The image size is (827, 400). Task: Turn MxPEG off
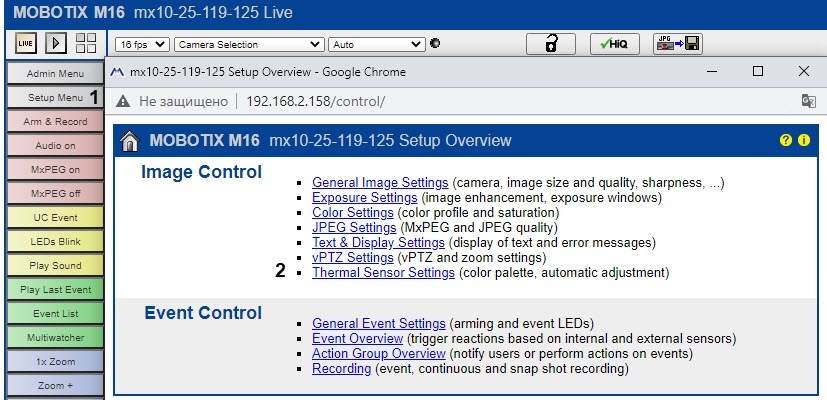[55, 193]
